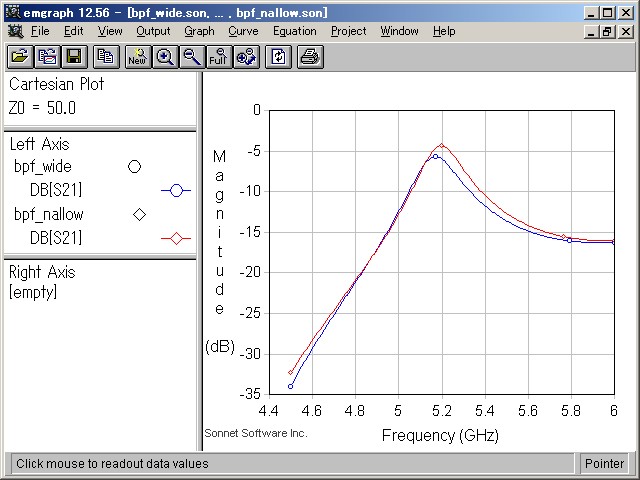Click the Left Axis heading

[40, 144]
